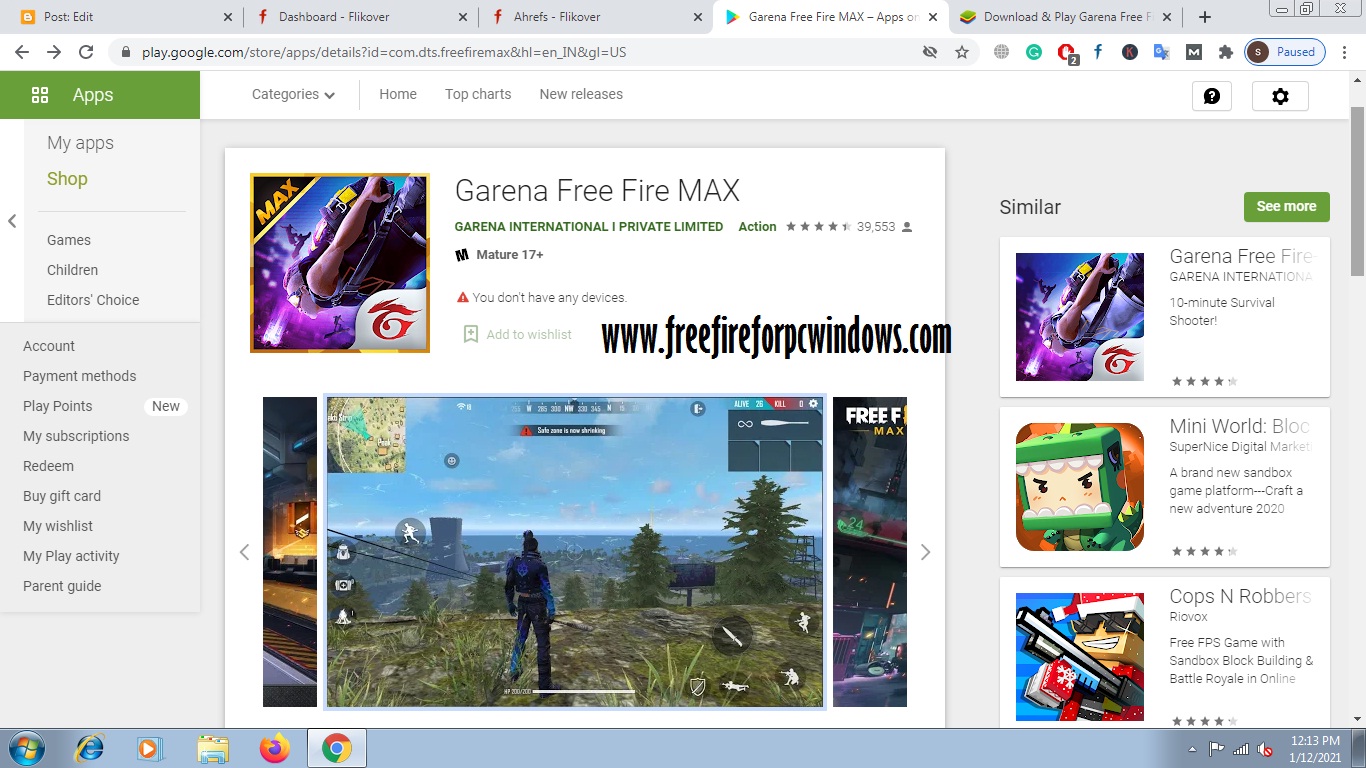
Task: Open the Extensions puzzle icon
Action: pyautogui.click(x=1225, y=52)
